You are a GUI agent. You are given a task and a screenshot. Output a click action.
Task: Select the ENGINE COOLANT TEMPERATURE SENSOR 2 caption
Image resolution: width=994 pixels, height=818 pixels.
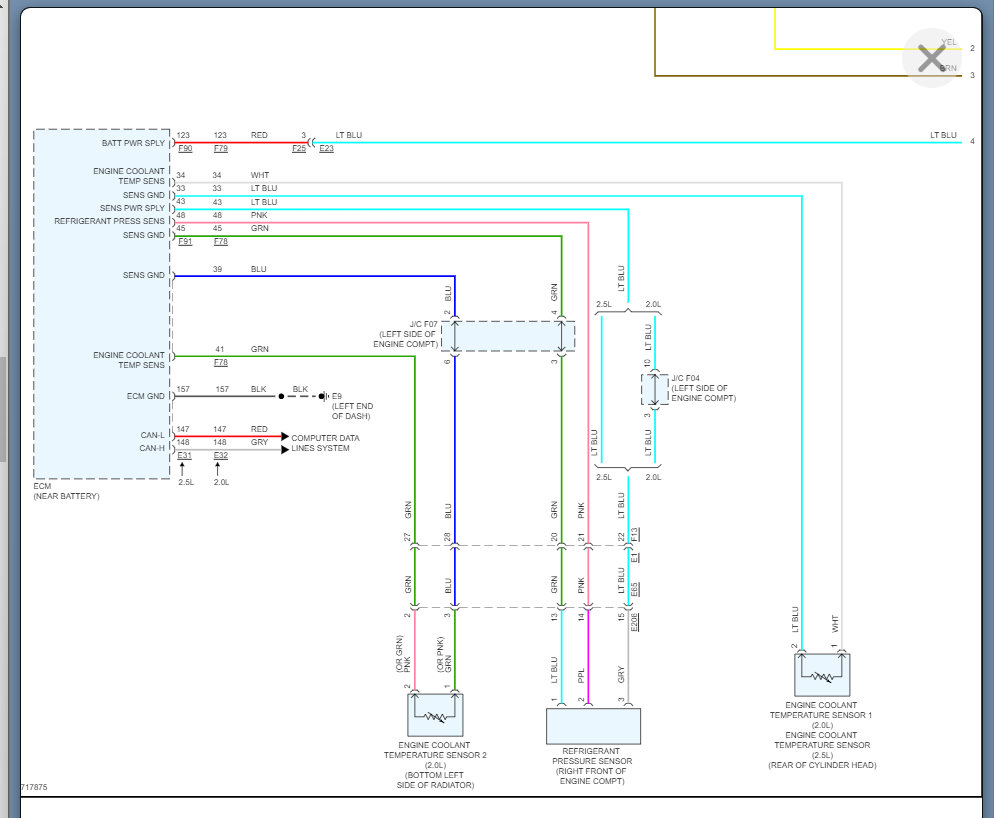pos(435,765)
